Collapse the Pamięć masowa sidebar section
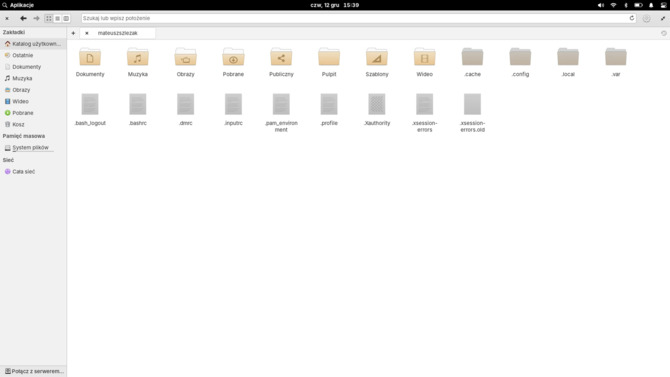This screenshot has height=377, width=670. click(24, 136)
